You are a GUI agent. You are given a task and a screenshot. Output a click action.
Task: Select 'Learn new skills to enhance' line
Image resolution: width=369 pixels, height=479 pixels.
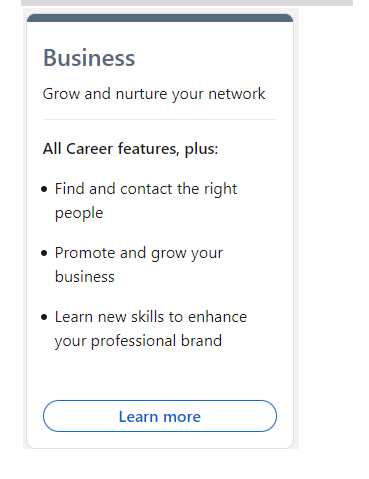point(151,317)
